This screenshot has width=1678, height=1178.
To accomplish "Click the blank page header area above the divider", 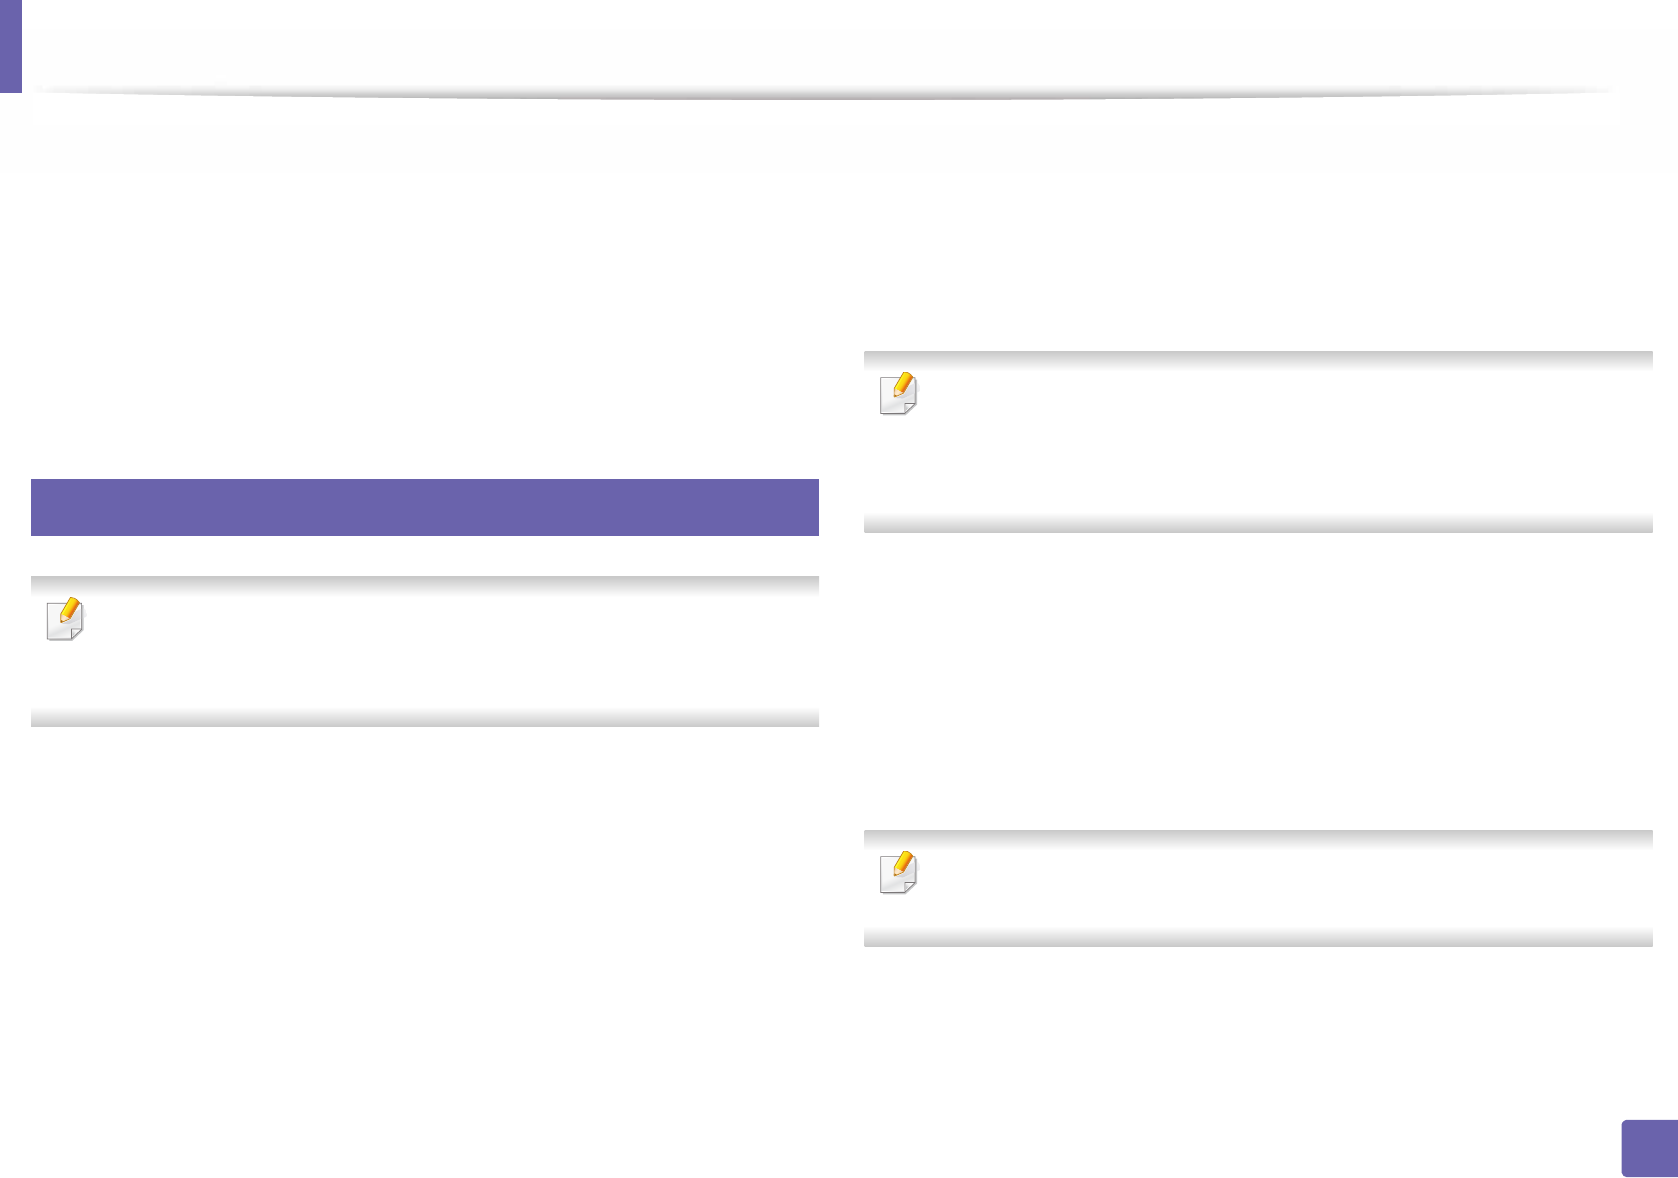I will pyautogui.click(x=820, y=45).
